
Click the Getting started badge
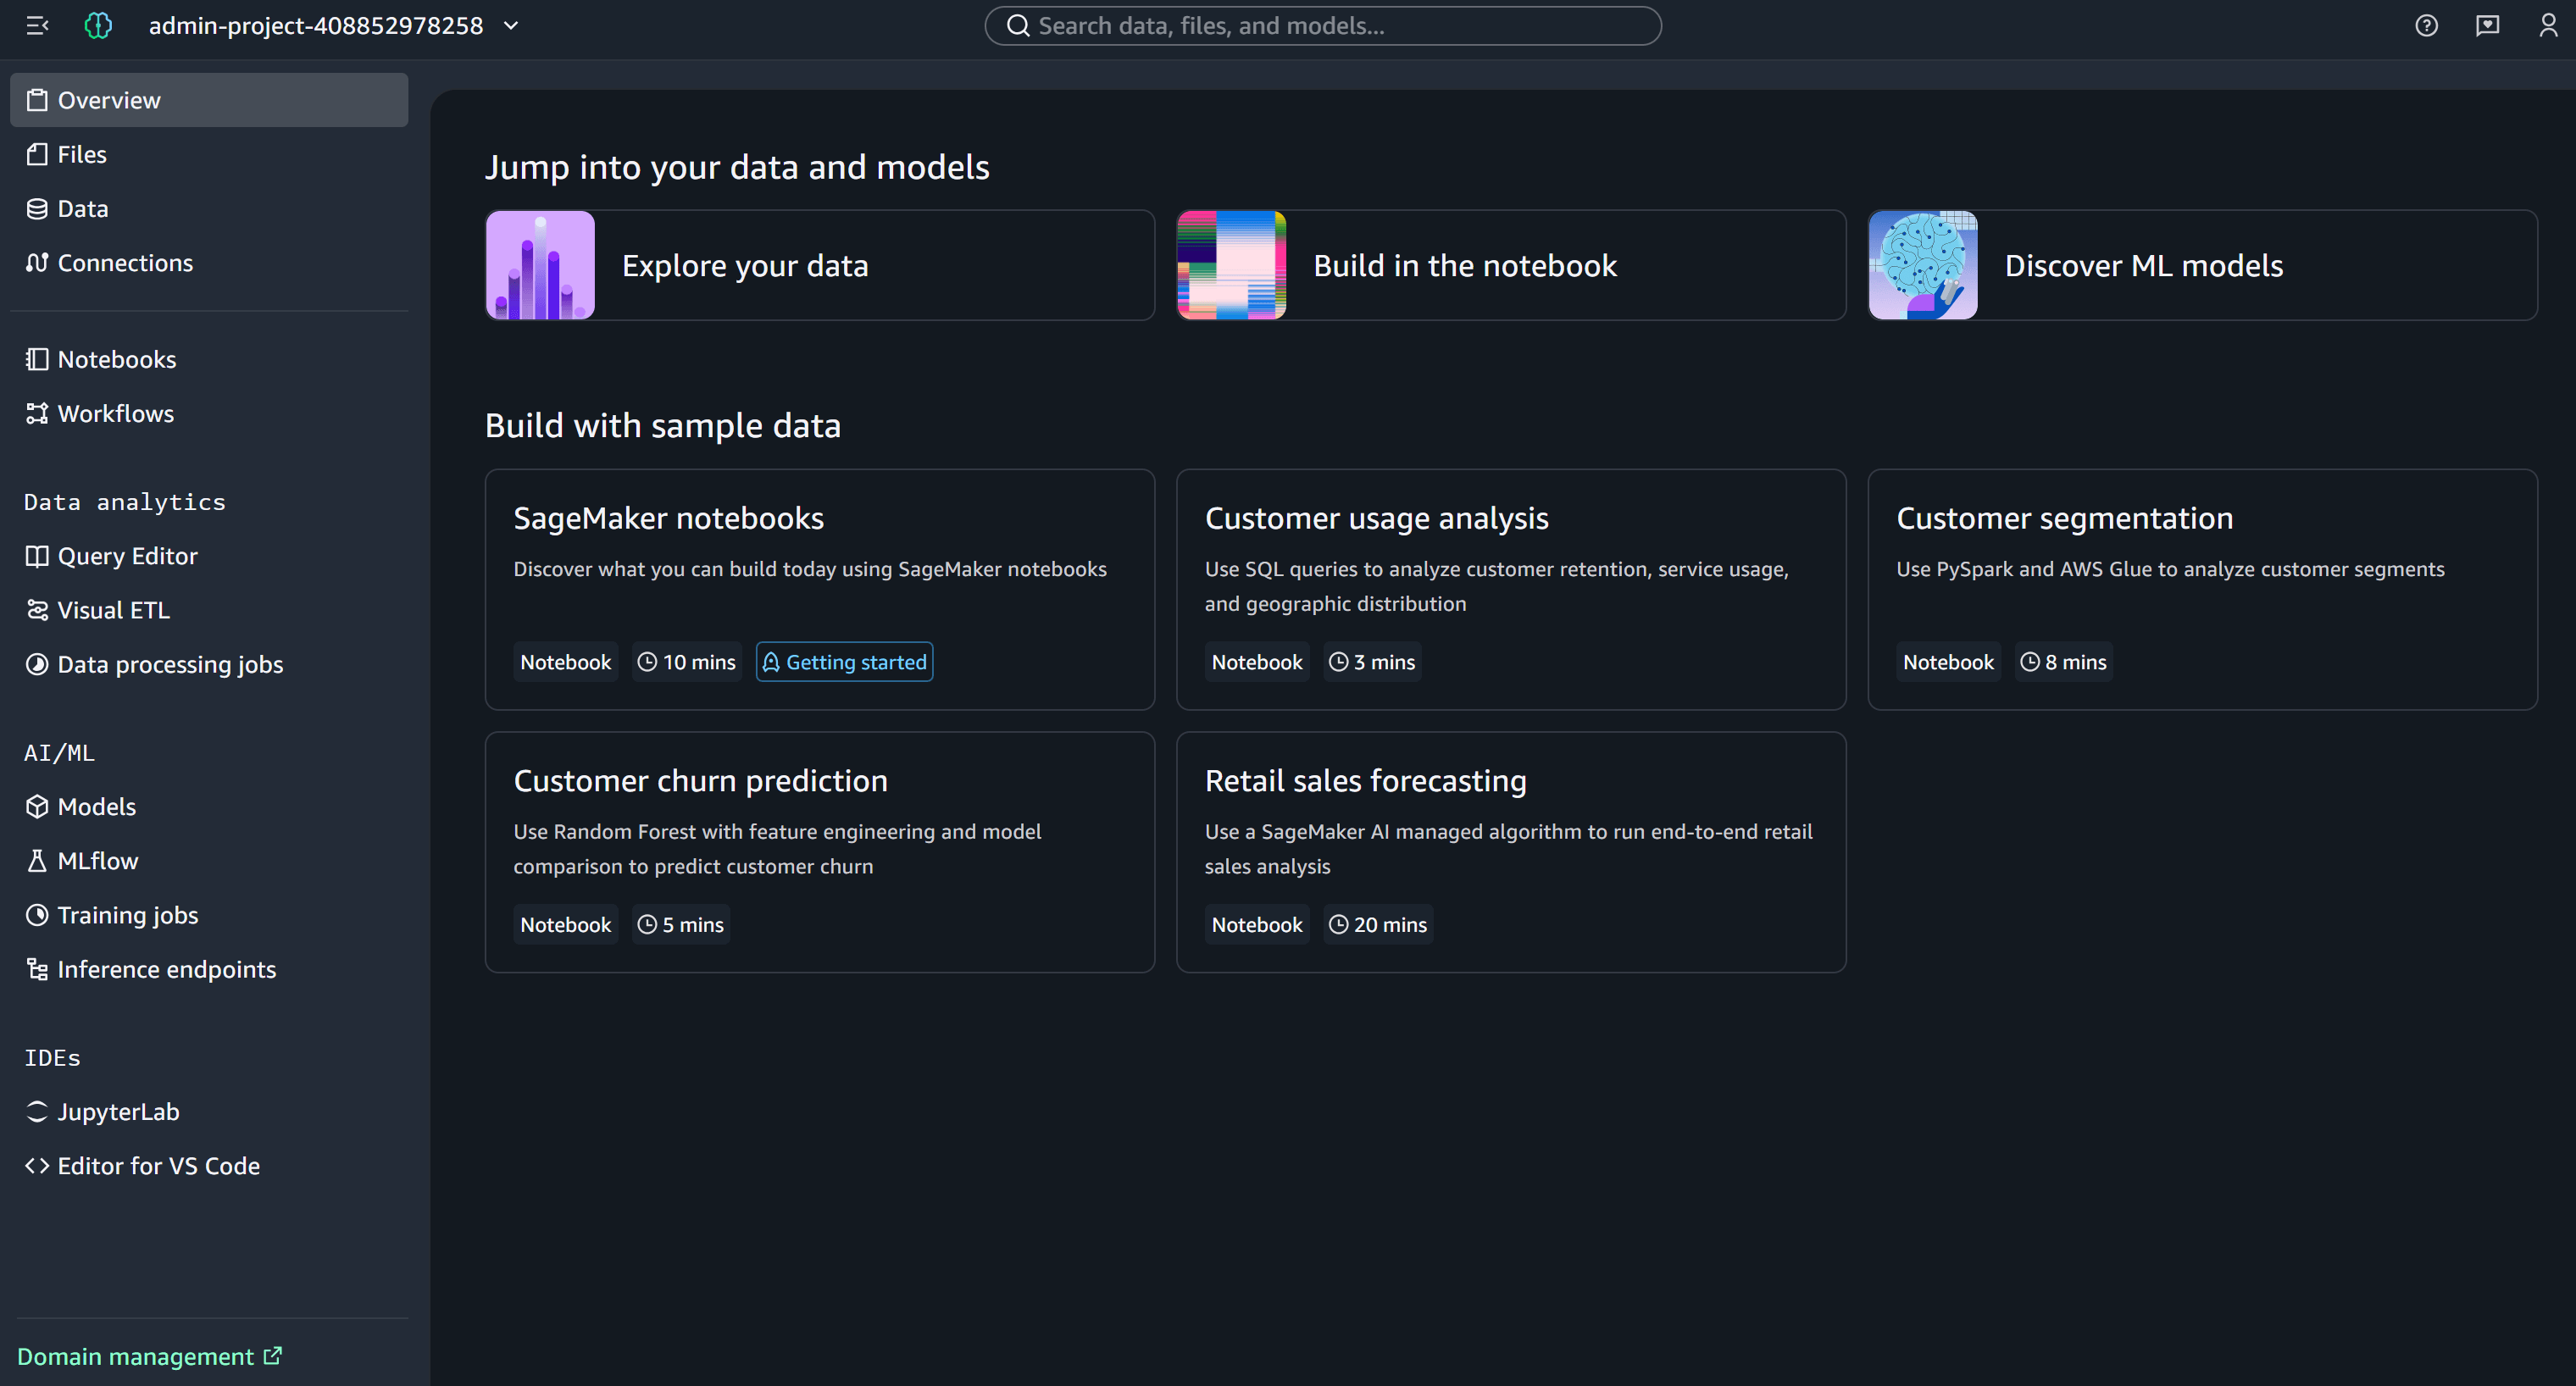click(x=844, y=662)
